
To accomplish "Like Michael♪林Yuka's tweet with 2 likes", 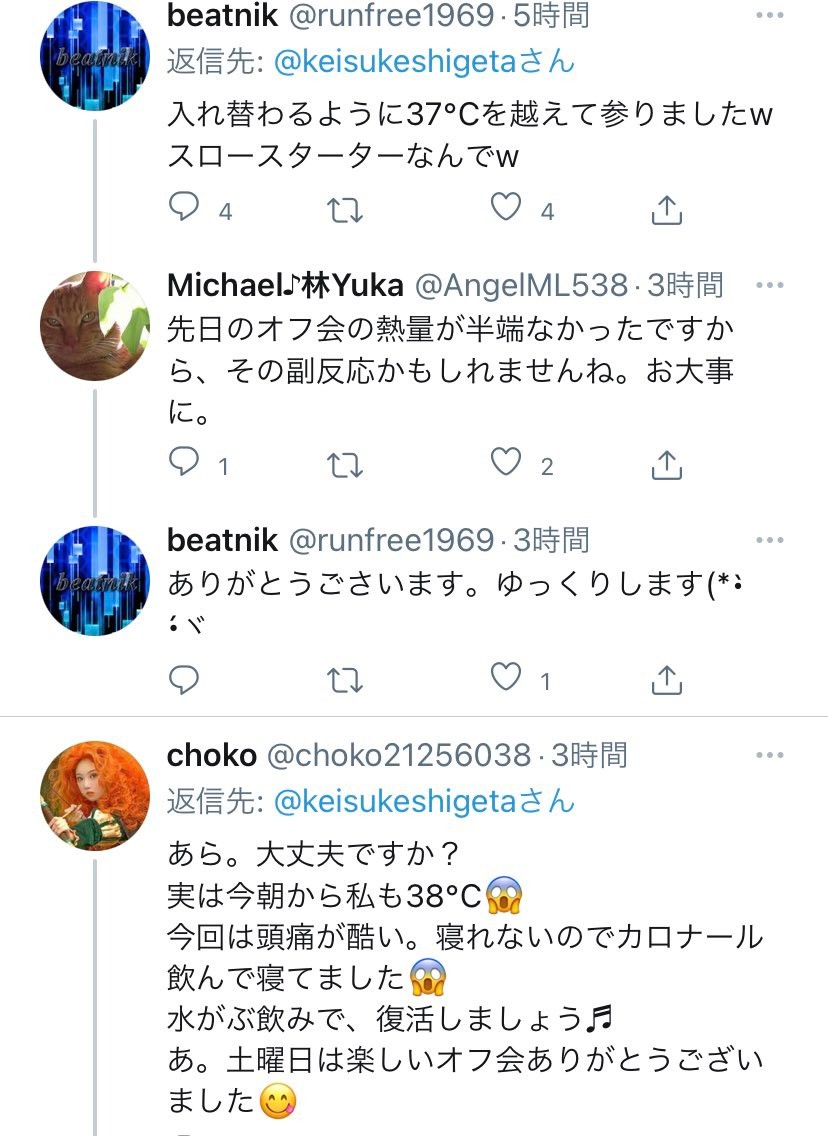I will pyautogui.click(x=506, y=463).
